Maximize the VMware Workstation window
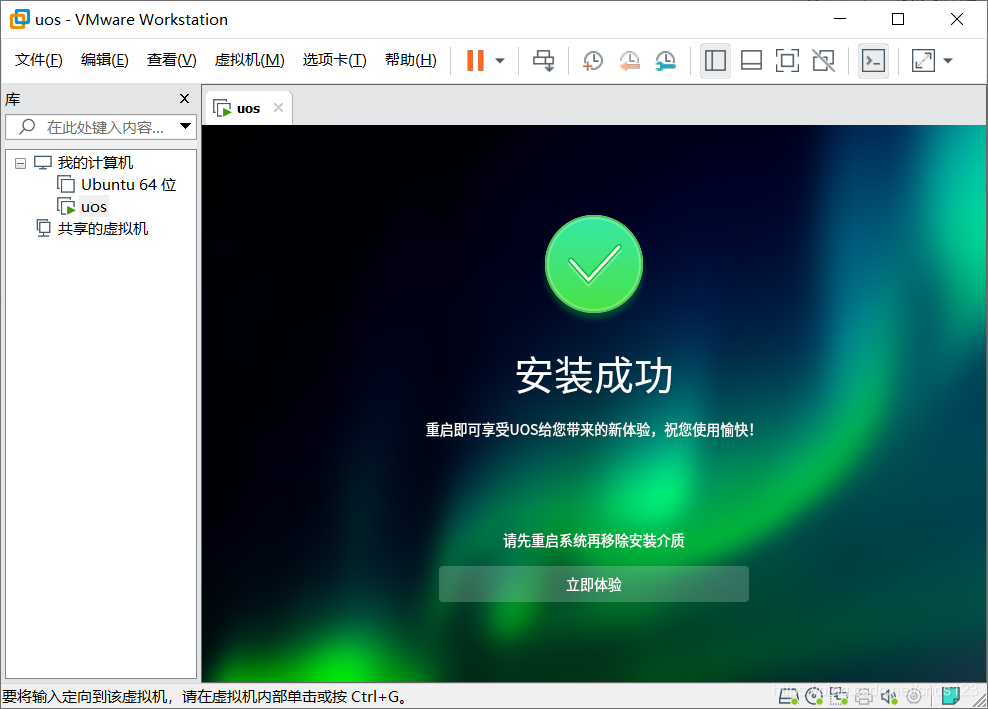This screenshot has width=988, height=709. (898, 20)
